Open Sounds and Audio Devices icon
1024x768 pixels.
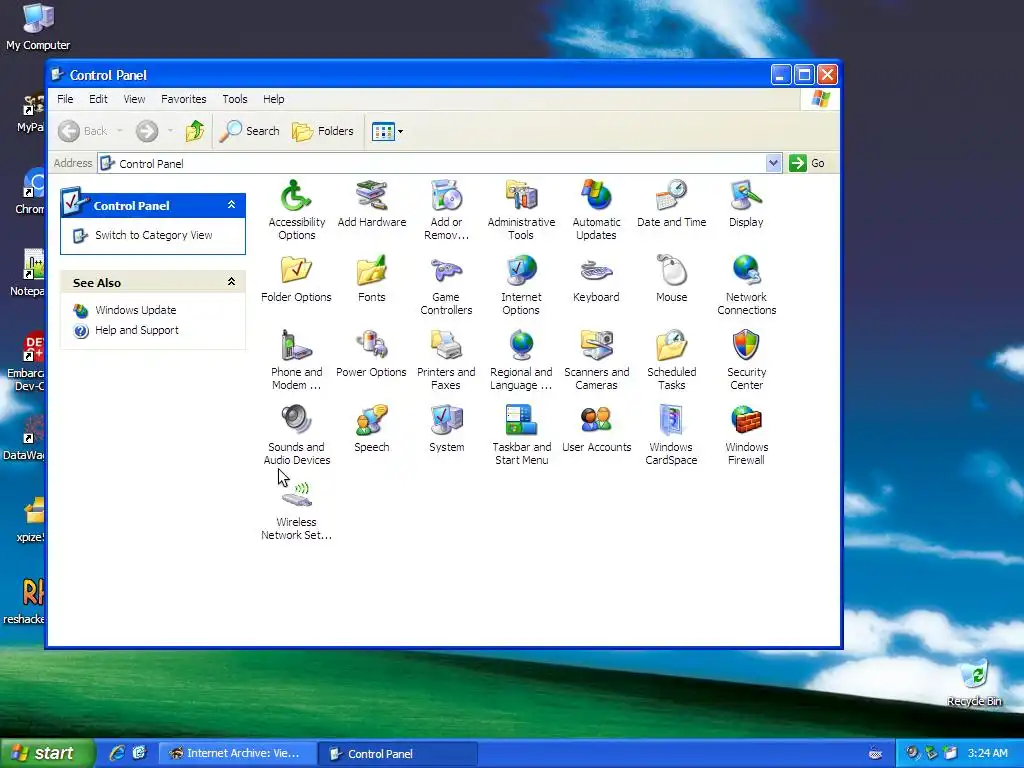coord(296,421)
